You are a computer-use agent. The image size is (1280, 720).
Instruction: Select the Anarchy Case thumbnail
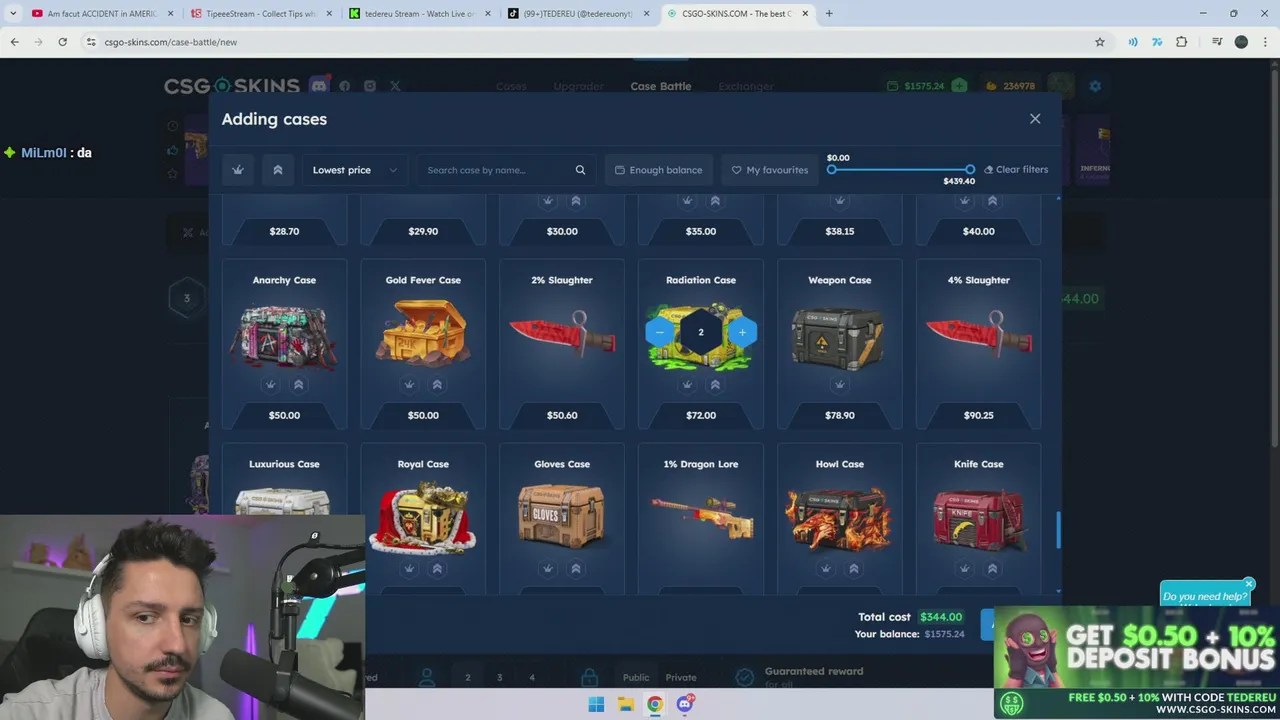click(x=284, y=336)
